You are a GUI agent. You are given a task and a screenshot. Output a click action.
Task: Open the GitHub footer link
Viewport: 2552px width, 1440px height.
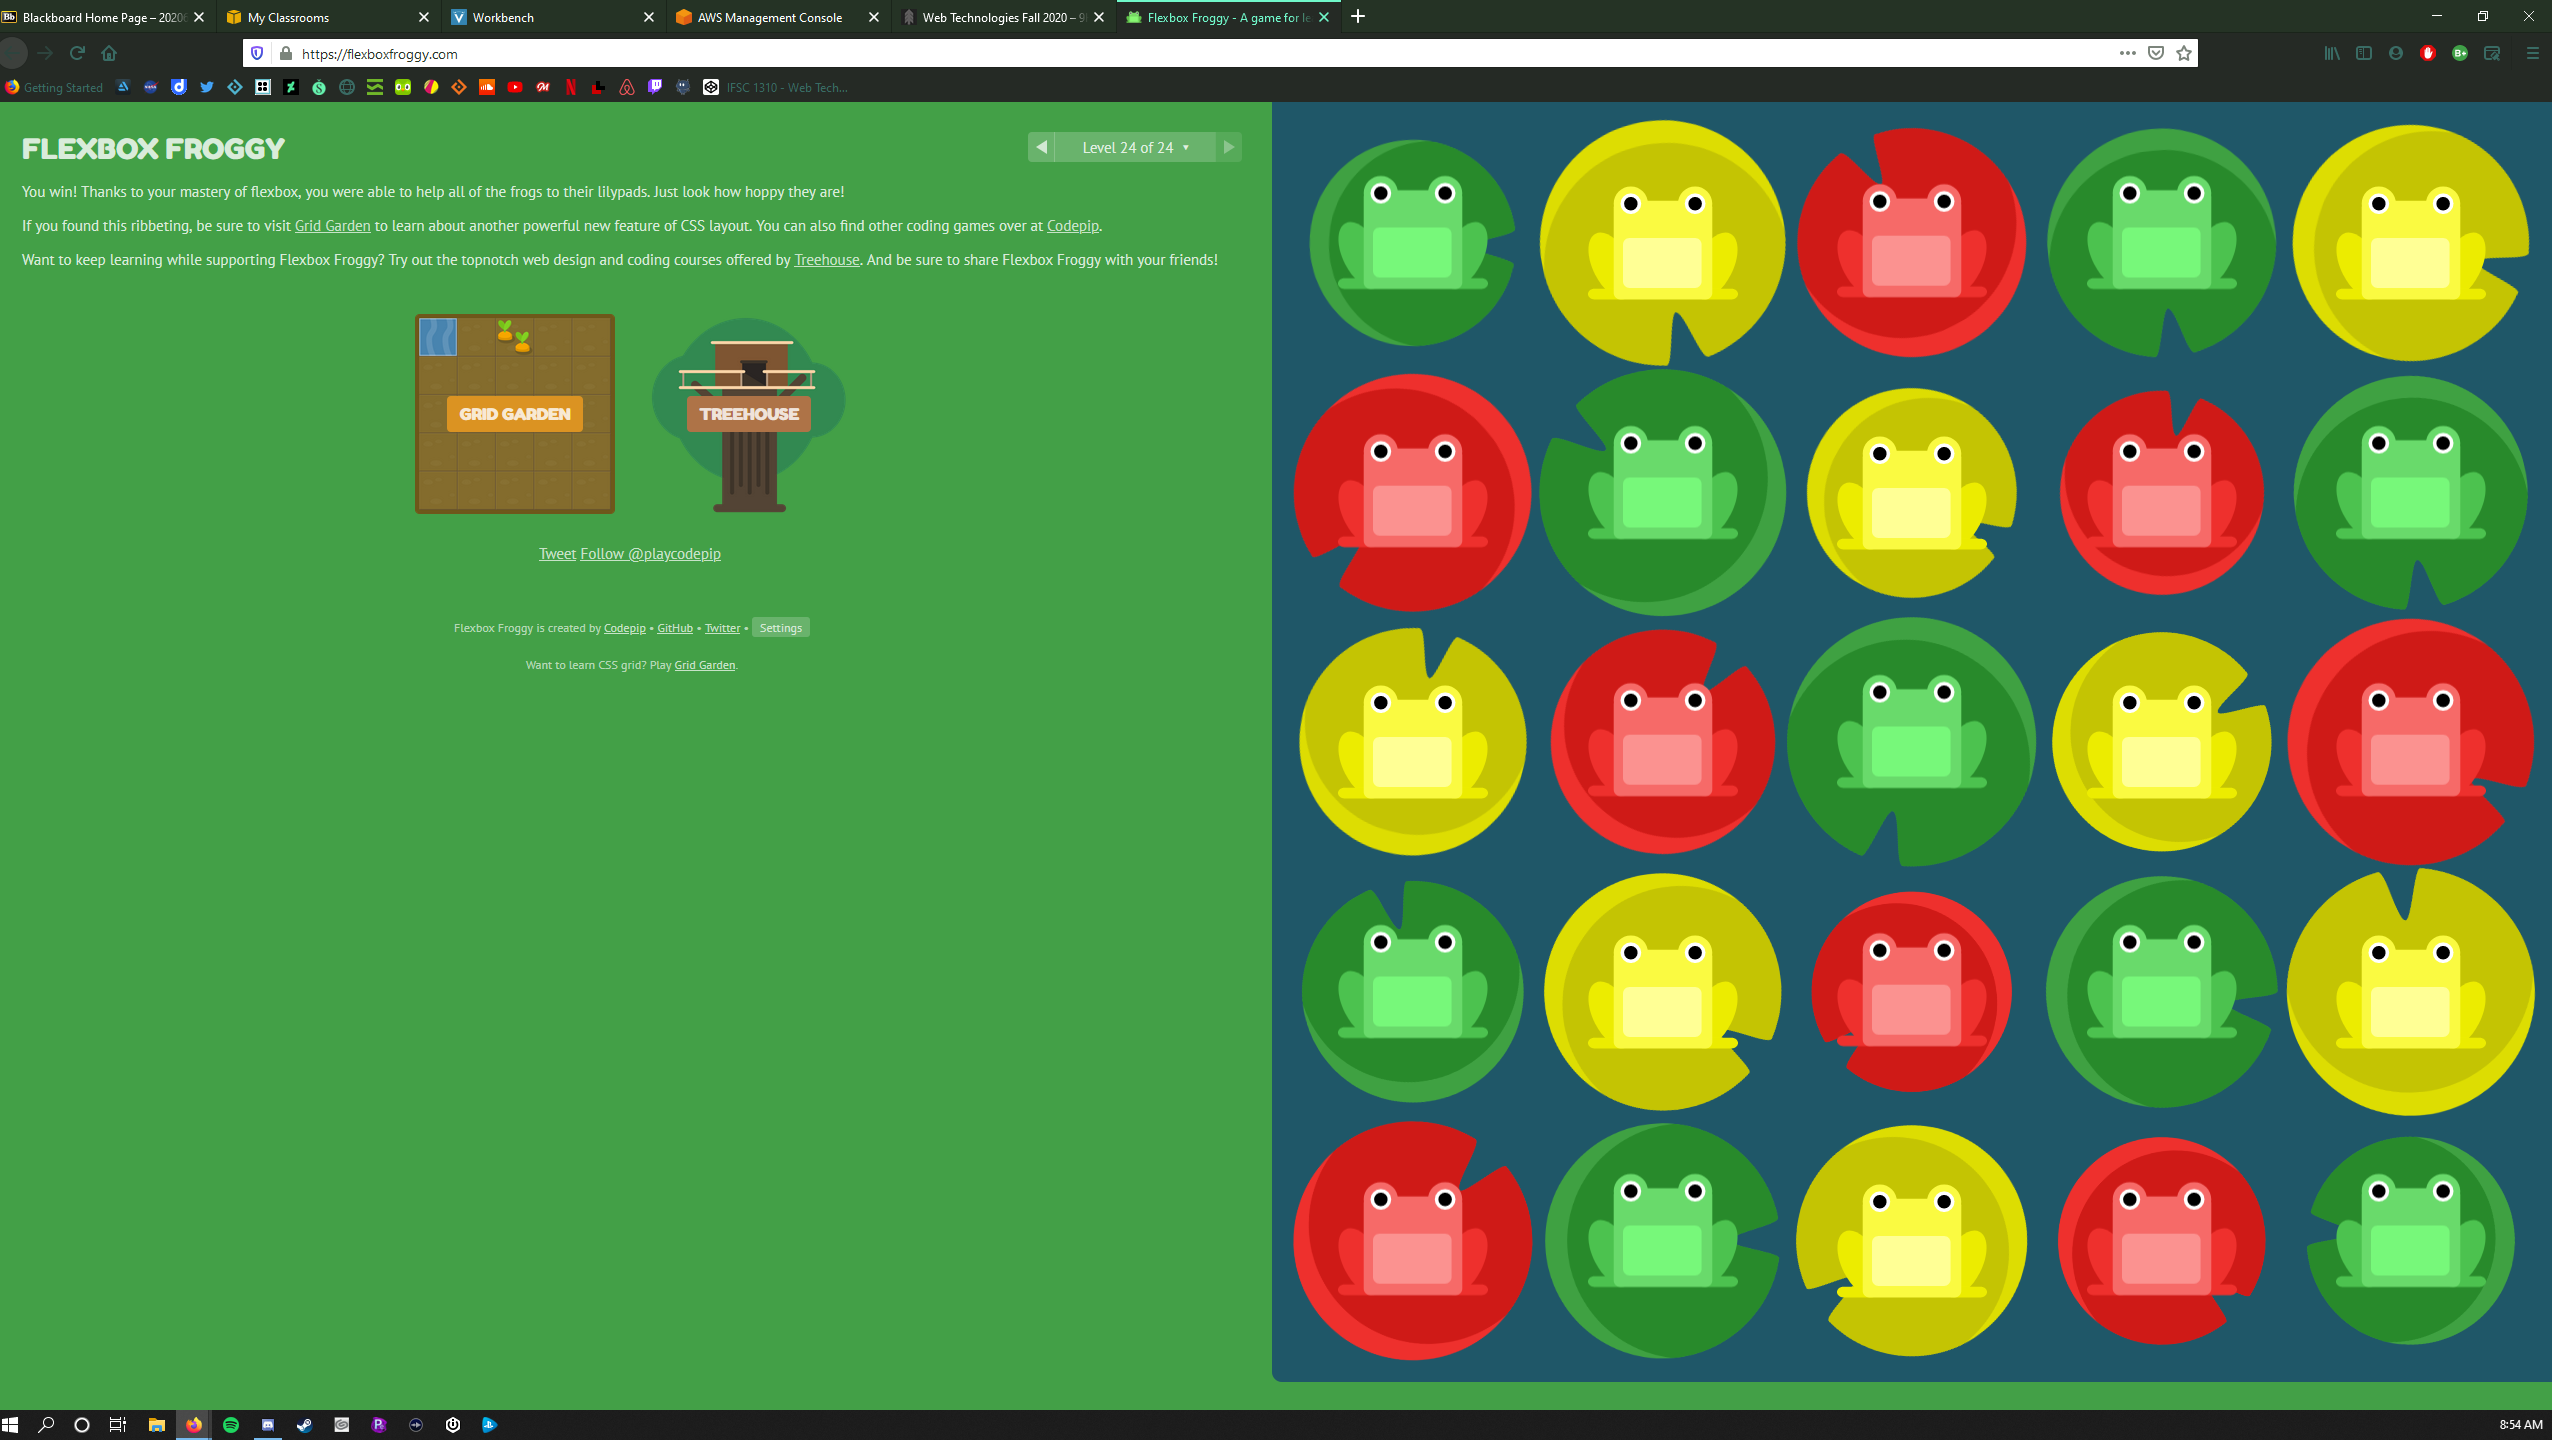[675, 628]
